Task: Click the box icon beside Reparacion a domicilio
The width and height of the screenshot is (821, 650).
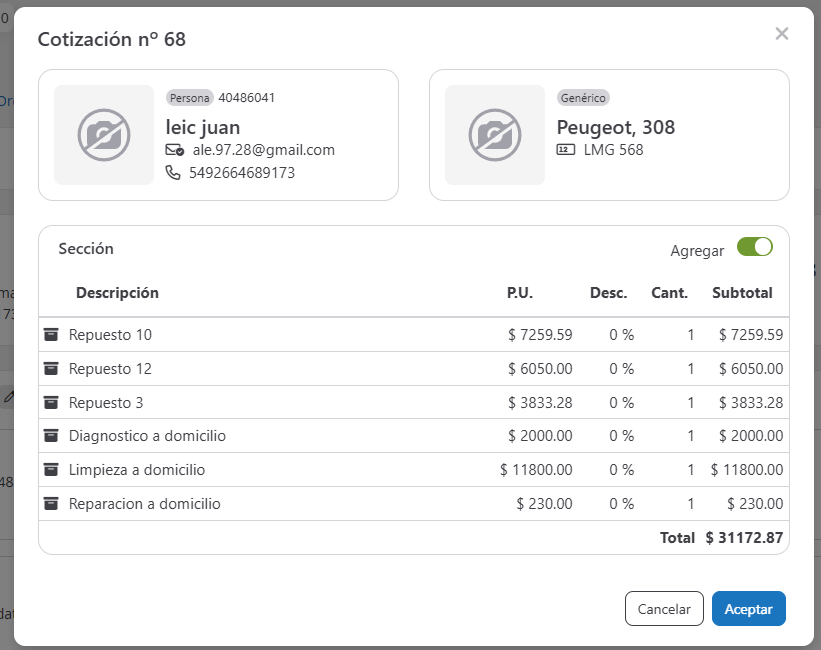Action: [x=51, y=503]
